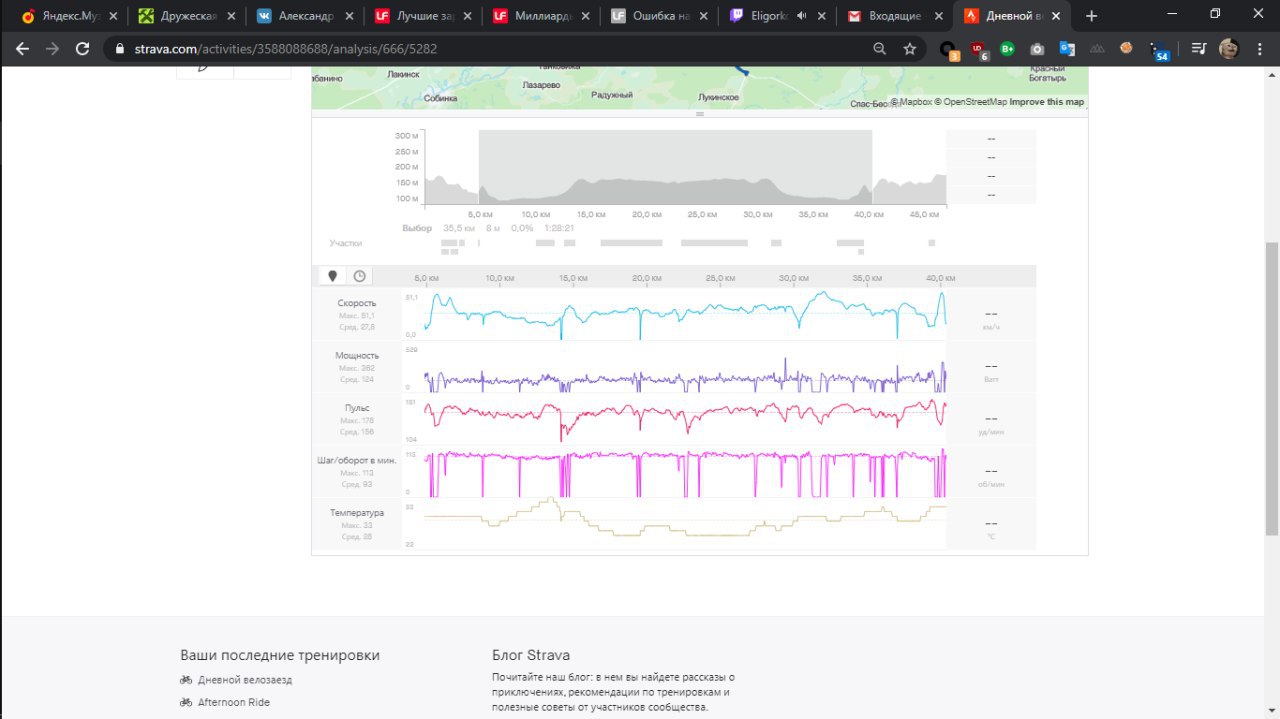
Task: Open the Chrome profile avatar
Action: click(x=1229, y=48)
